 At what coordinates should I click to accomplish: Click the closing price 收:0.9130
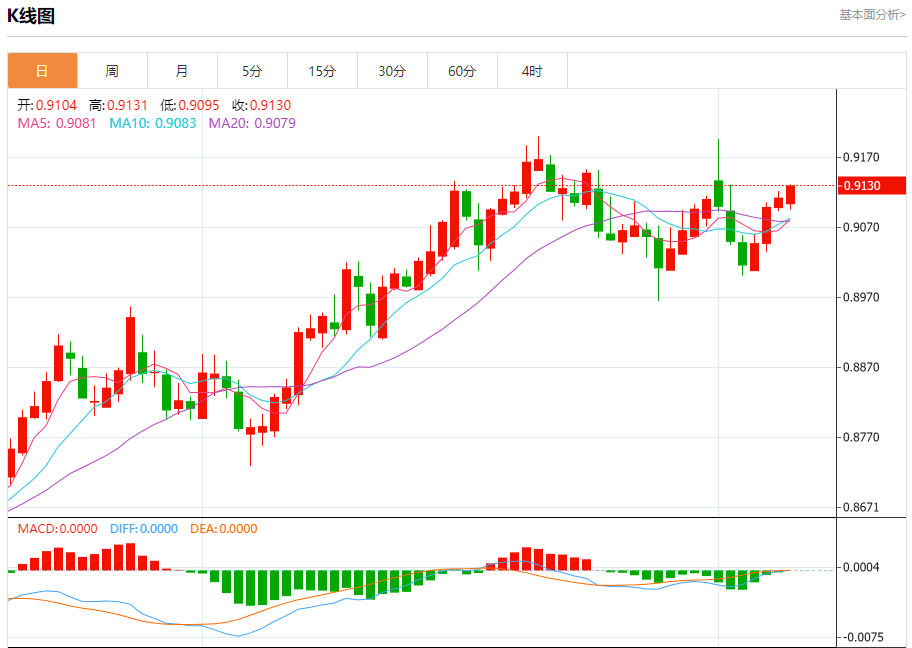click(x=261, y=105)
